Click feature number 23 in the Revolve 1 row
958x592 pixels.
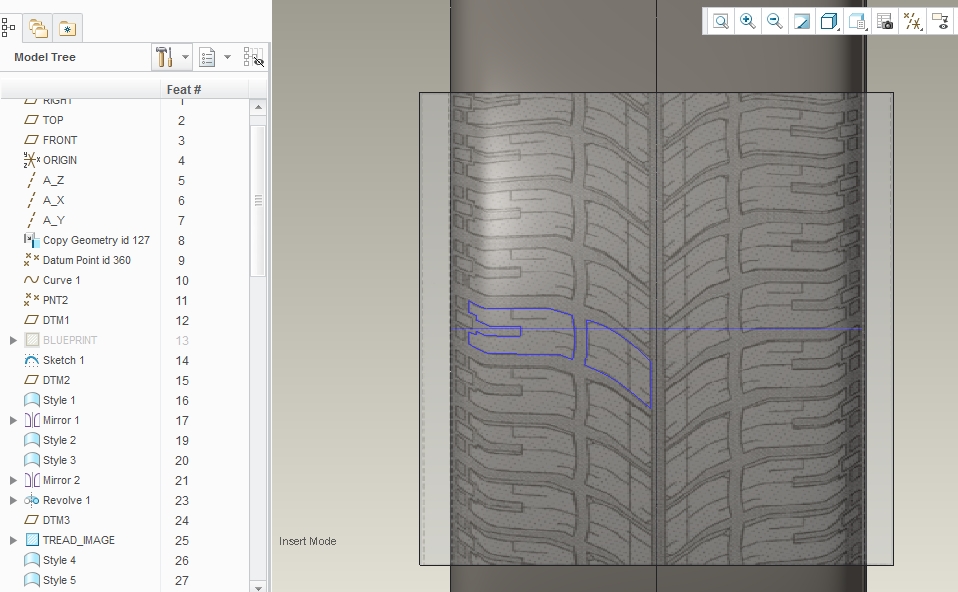point(182,501)
